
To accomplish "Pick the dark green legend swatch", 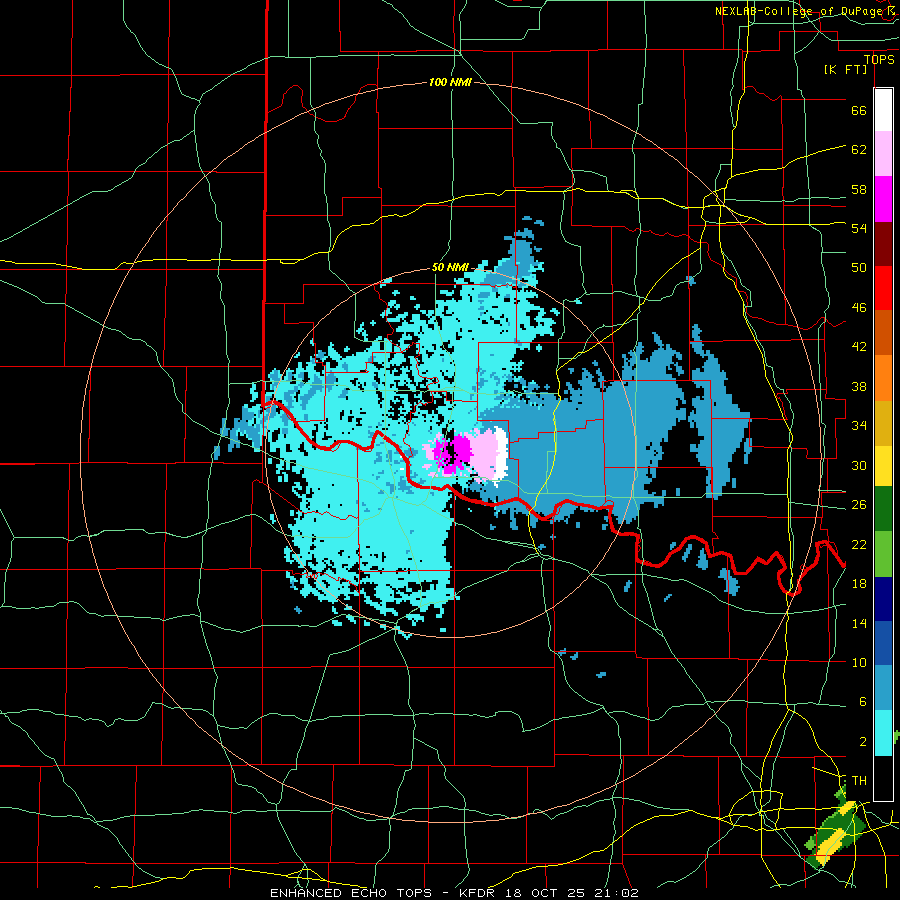I will [x=883, y=509].
